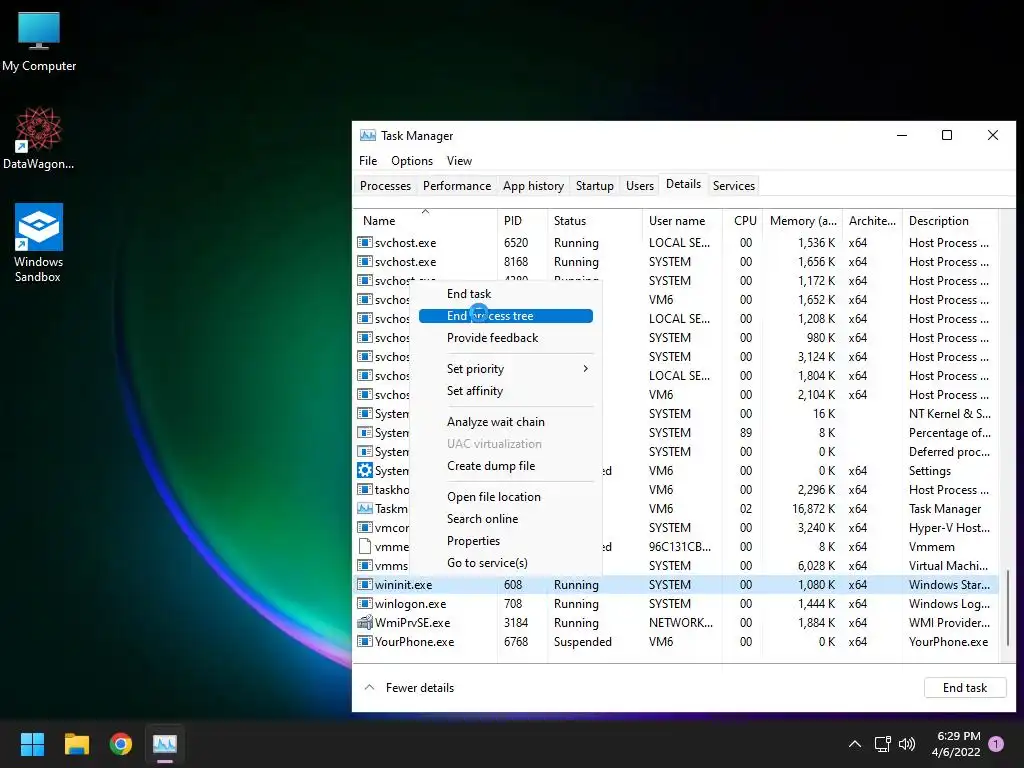This screenshot has height=768, width=1024.
Task: Click PID 3184 cell
Action: pos(515,622)
